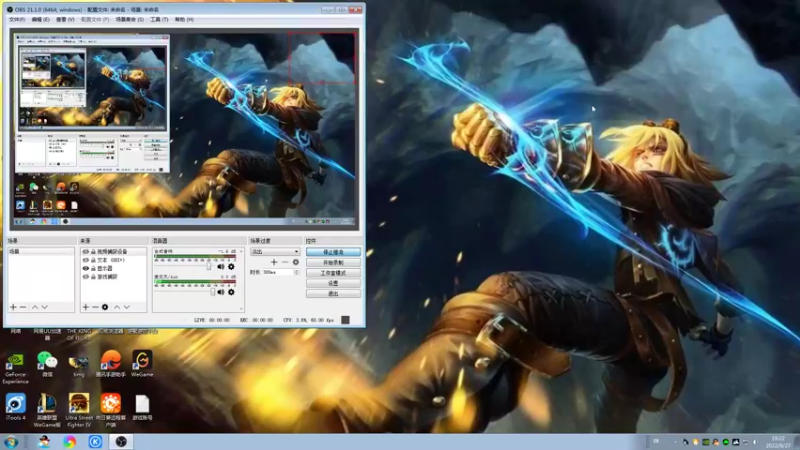This screenshot has width=800, height=450.
Task: Open the 腾讯手游助手 desktop shortcut
Action: coord(111,364)
